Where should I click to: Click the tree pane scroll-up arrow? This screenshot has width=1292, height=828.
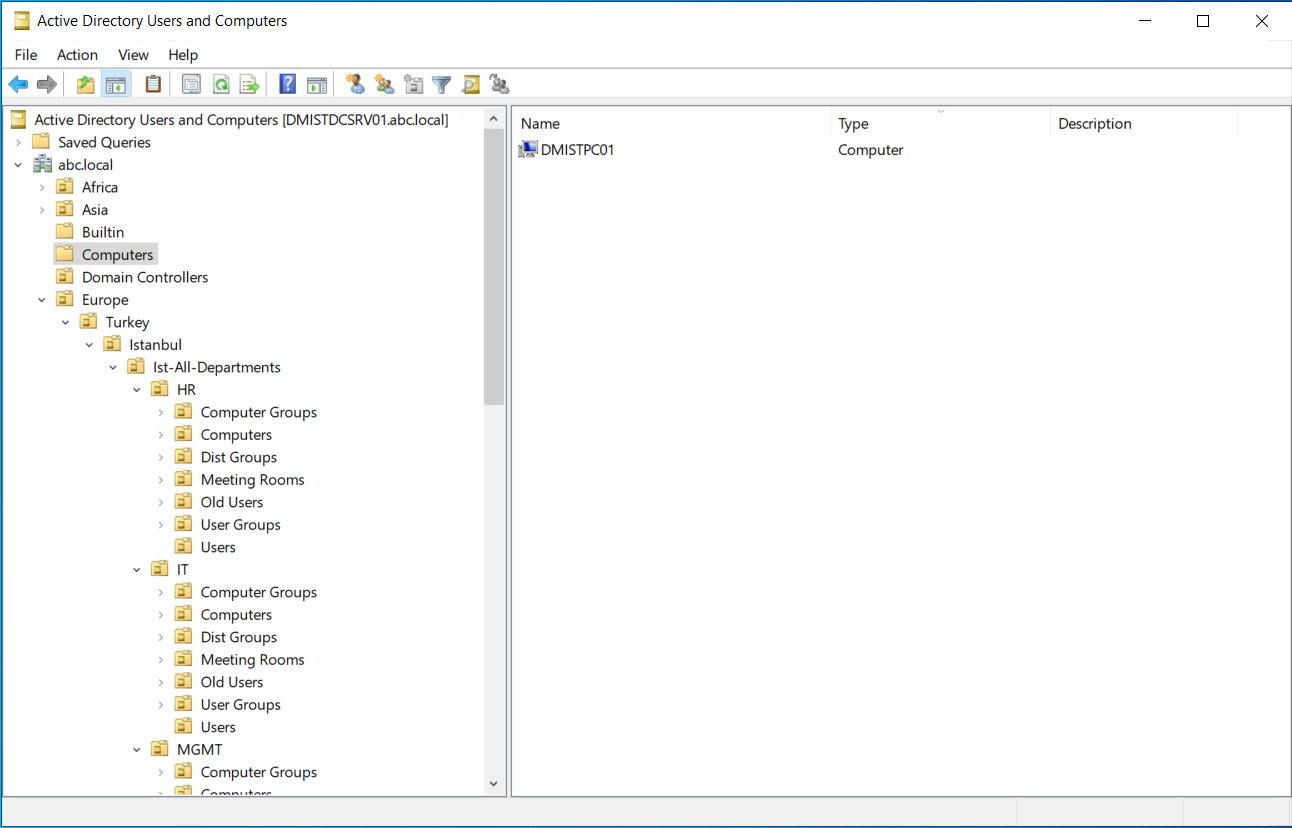pyautogui.click(x=493, y=119)
